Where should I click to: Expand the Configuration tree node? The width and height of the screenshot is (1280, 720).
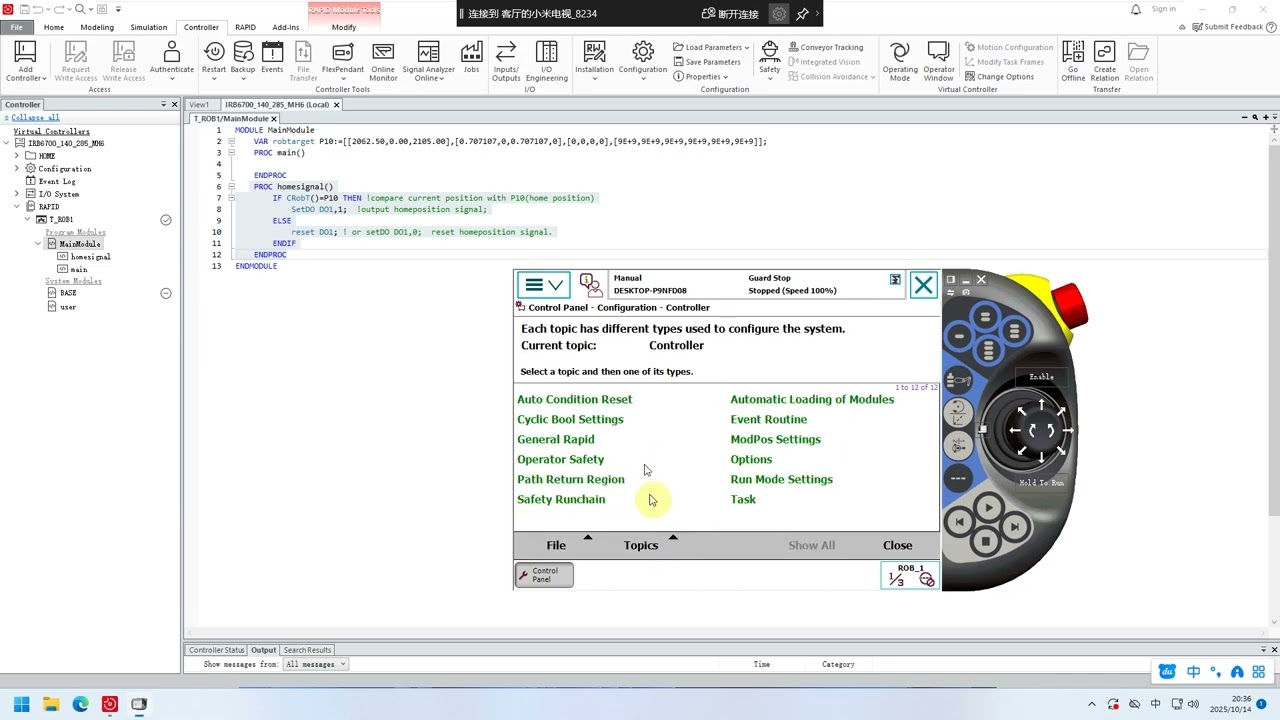coord(17,168)
